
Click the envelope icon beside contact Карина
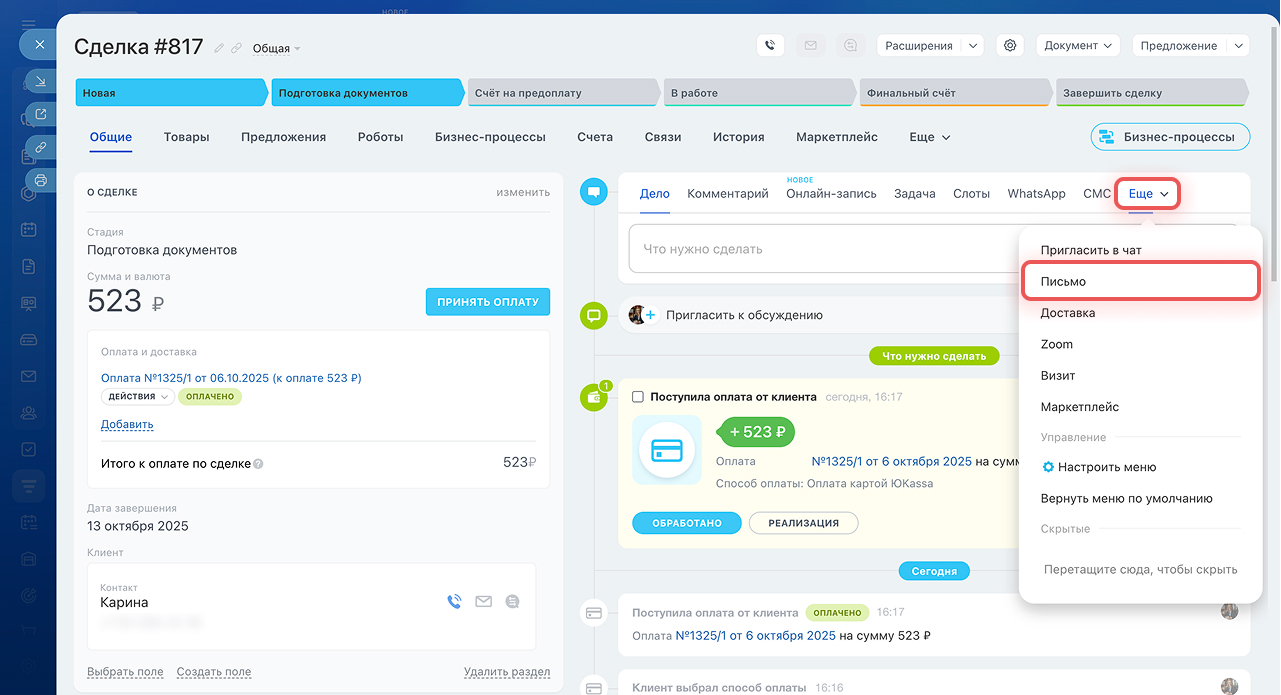pos(484,602)
